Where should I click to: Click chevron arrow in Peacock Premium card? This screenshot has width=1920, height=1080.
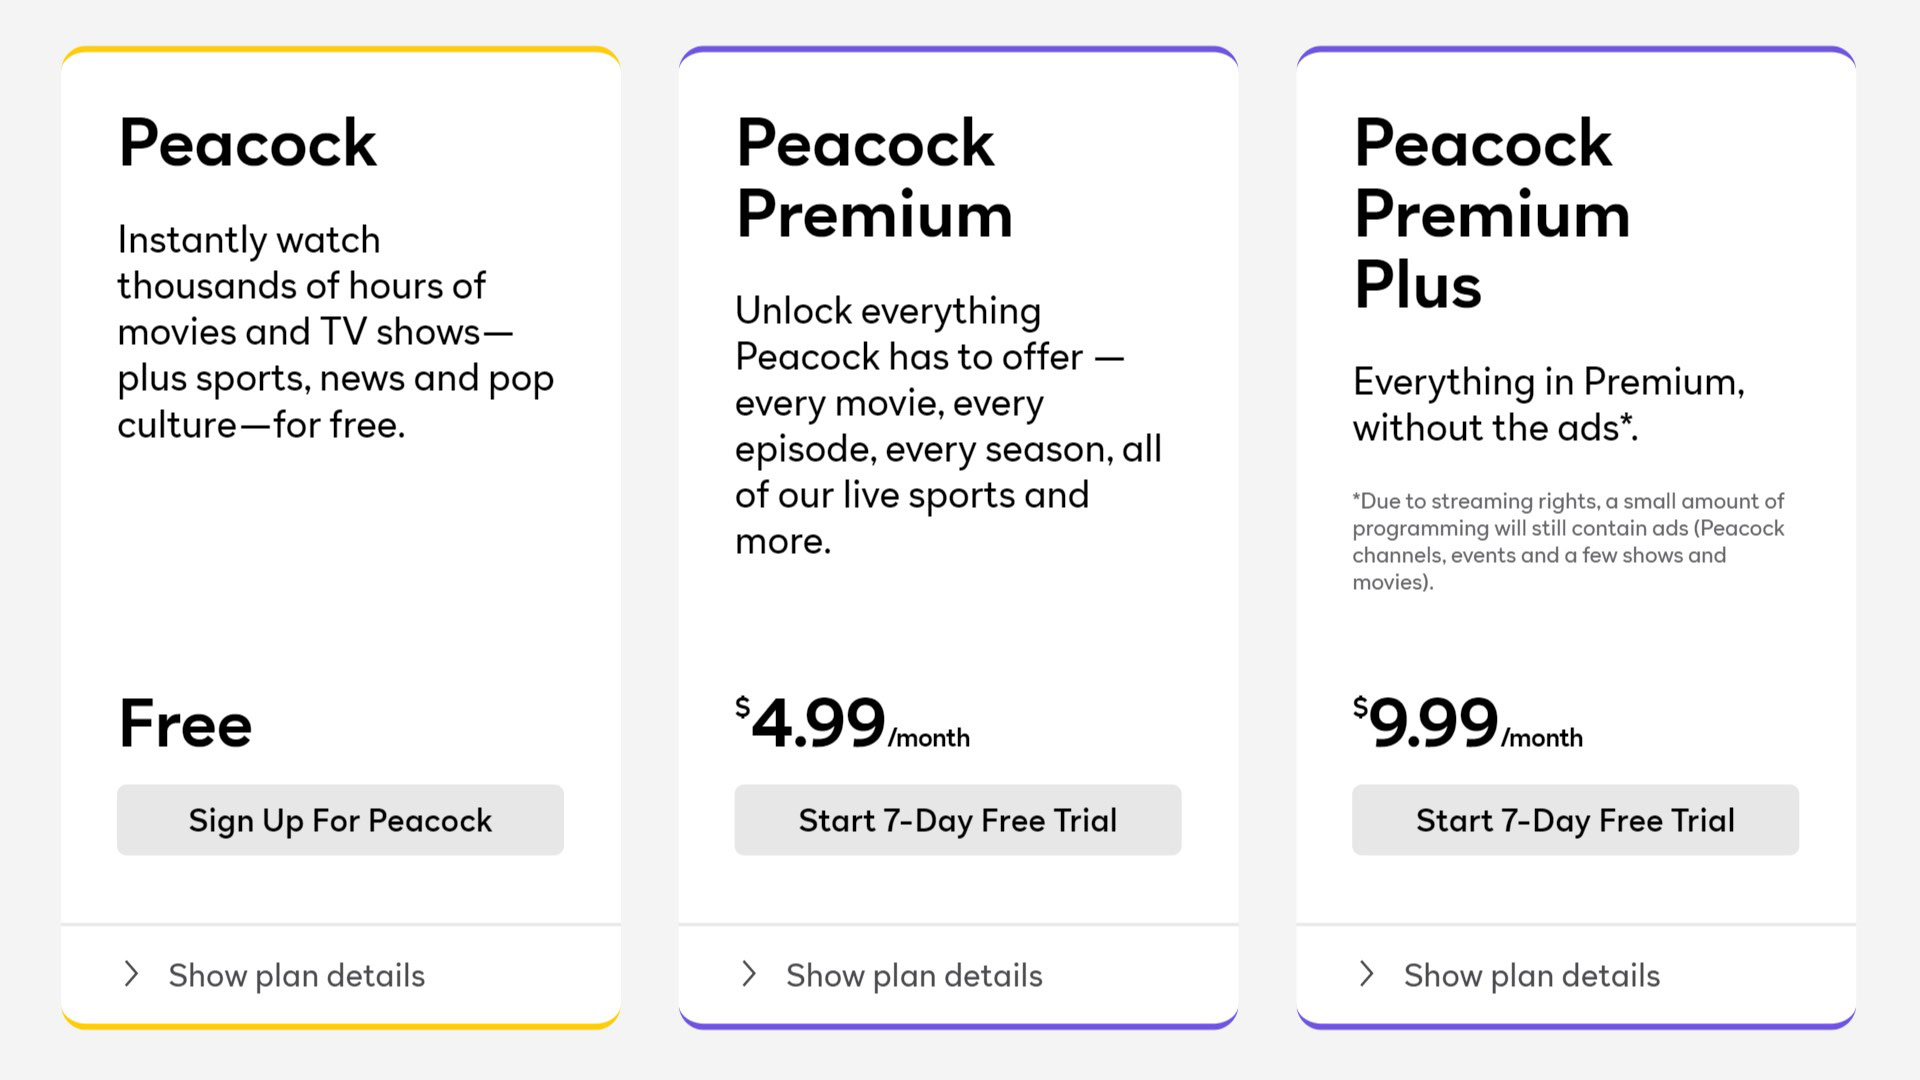click(x=749, y=974)
